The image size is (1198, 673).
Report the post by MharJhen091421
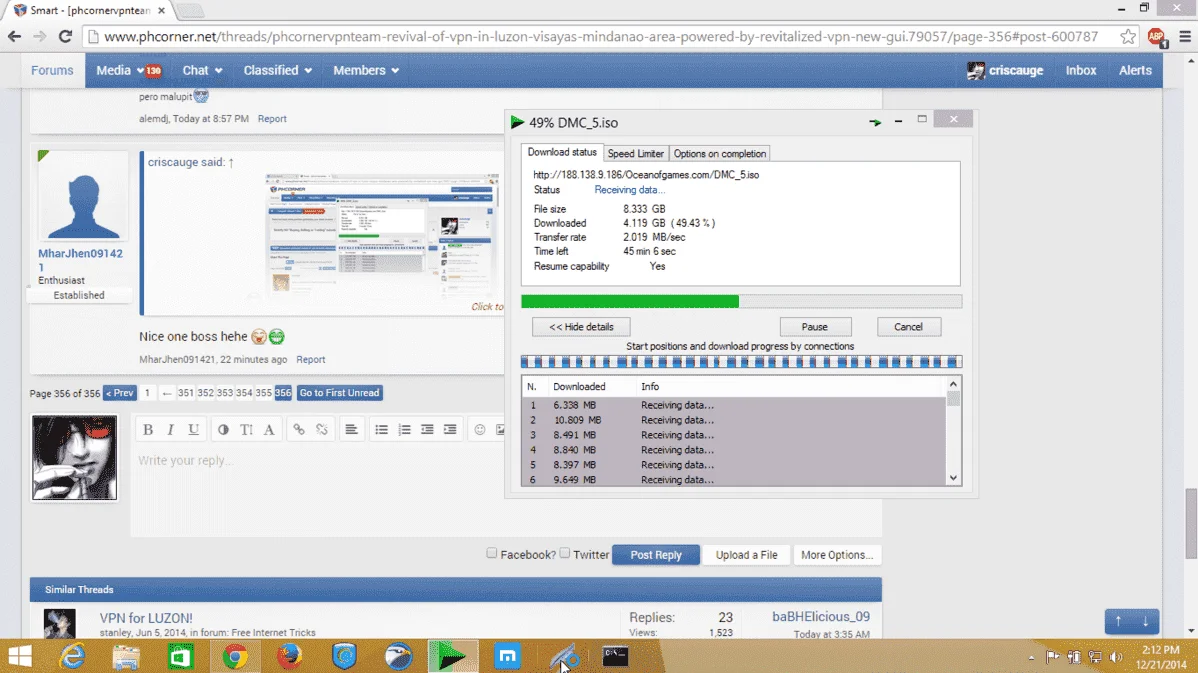pos(311,360)
